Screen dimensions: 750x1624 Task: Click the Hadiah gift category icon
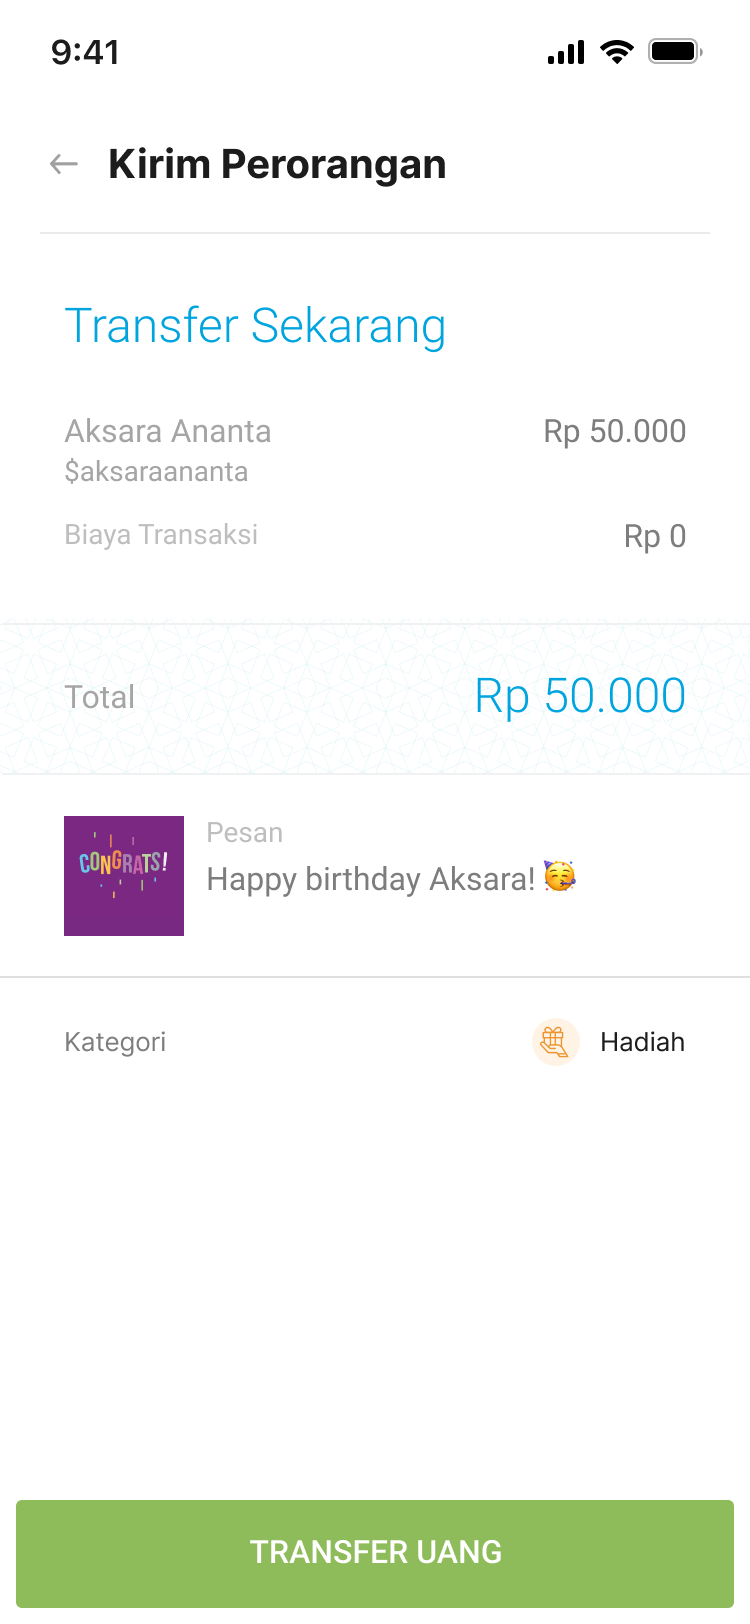tap(555, 1042)
